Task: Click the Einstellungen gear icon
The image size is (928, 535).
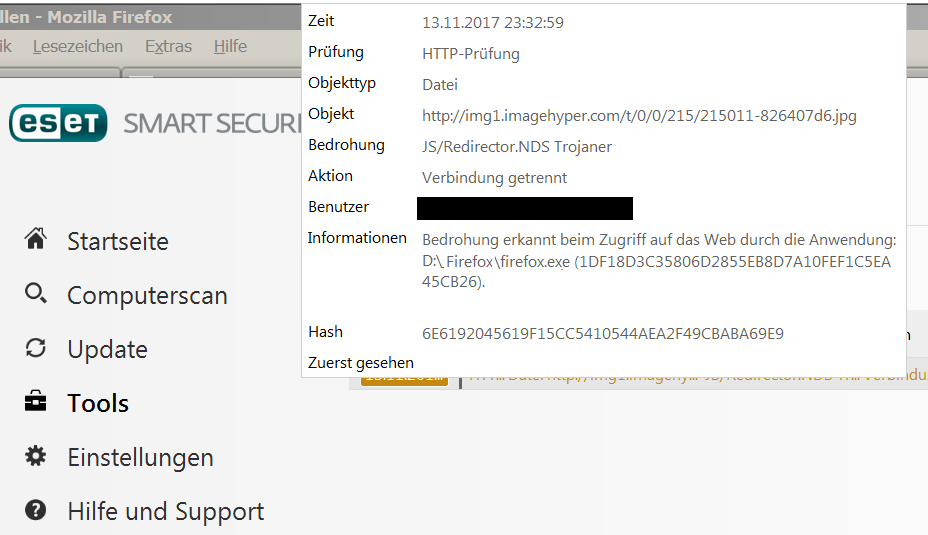Action: (x=36, y=456)
